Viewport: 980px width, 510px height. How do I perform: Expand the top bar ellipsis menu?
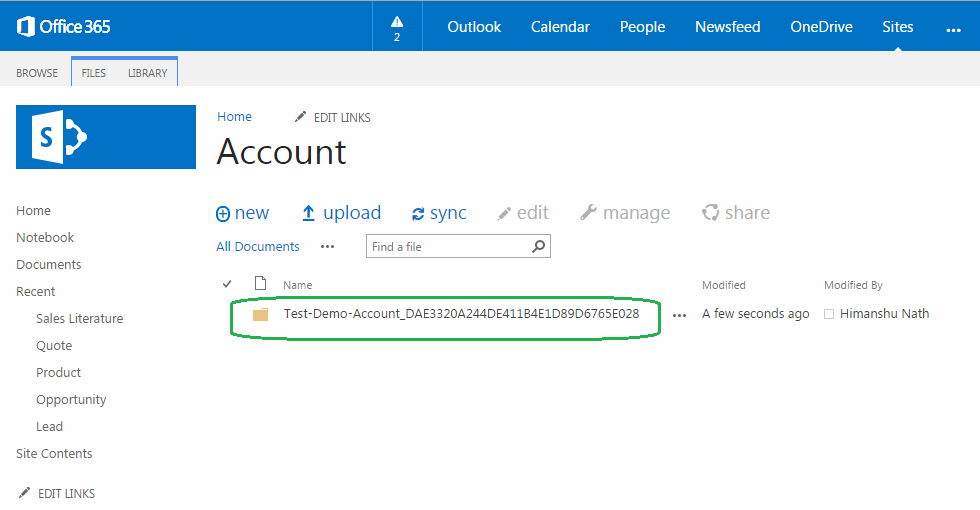[x=953, y=29]
